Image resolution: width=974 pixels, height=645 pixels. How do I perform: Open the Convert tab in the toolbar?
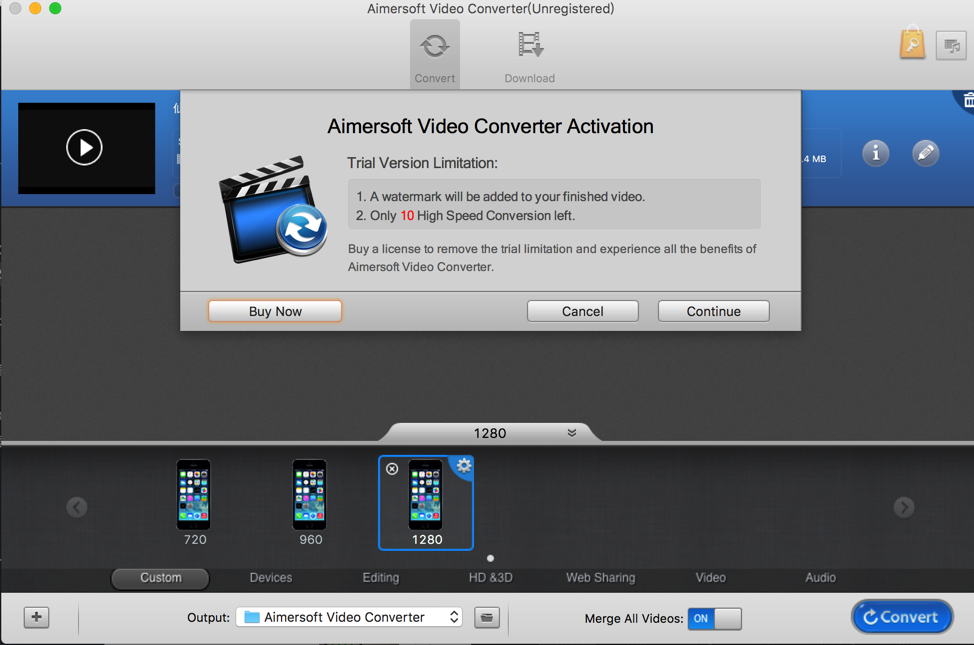(x=435, y=54)
